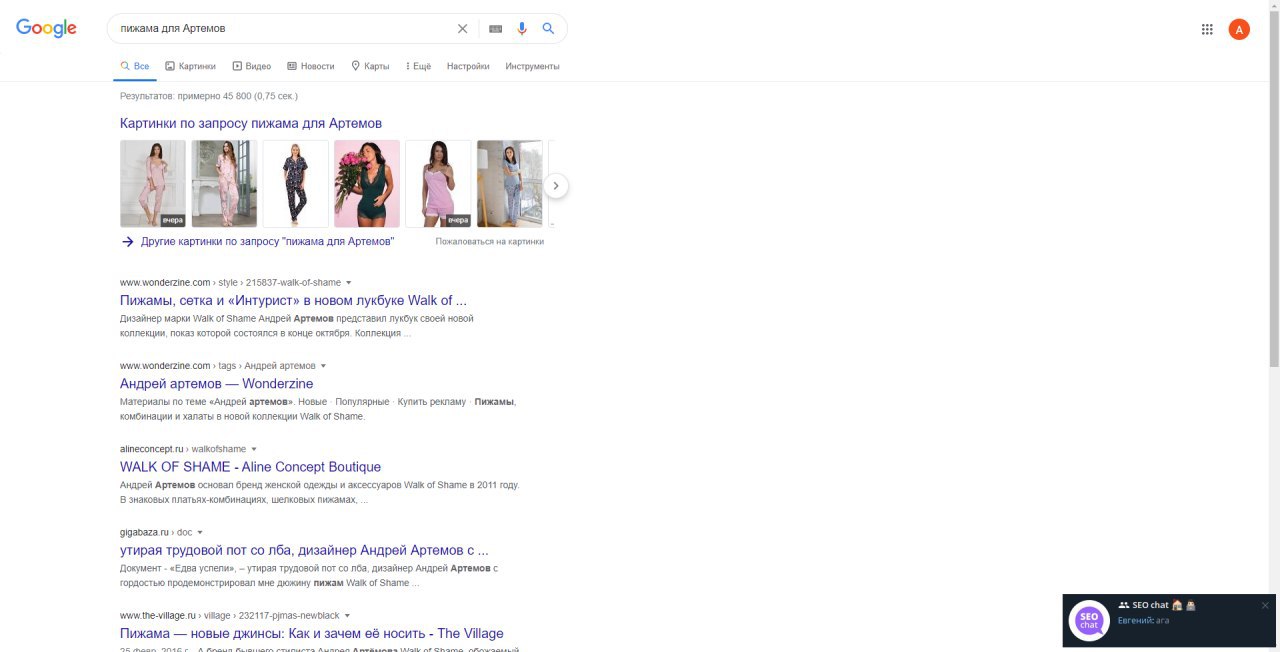Switch to Карты tab
The image size is (1280, 652).
tap(370, 66)
